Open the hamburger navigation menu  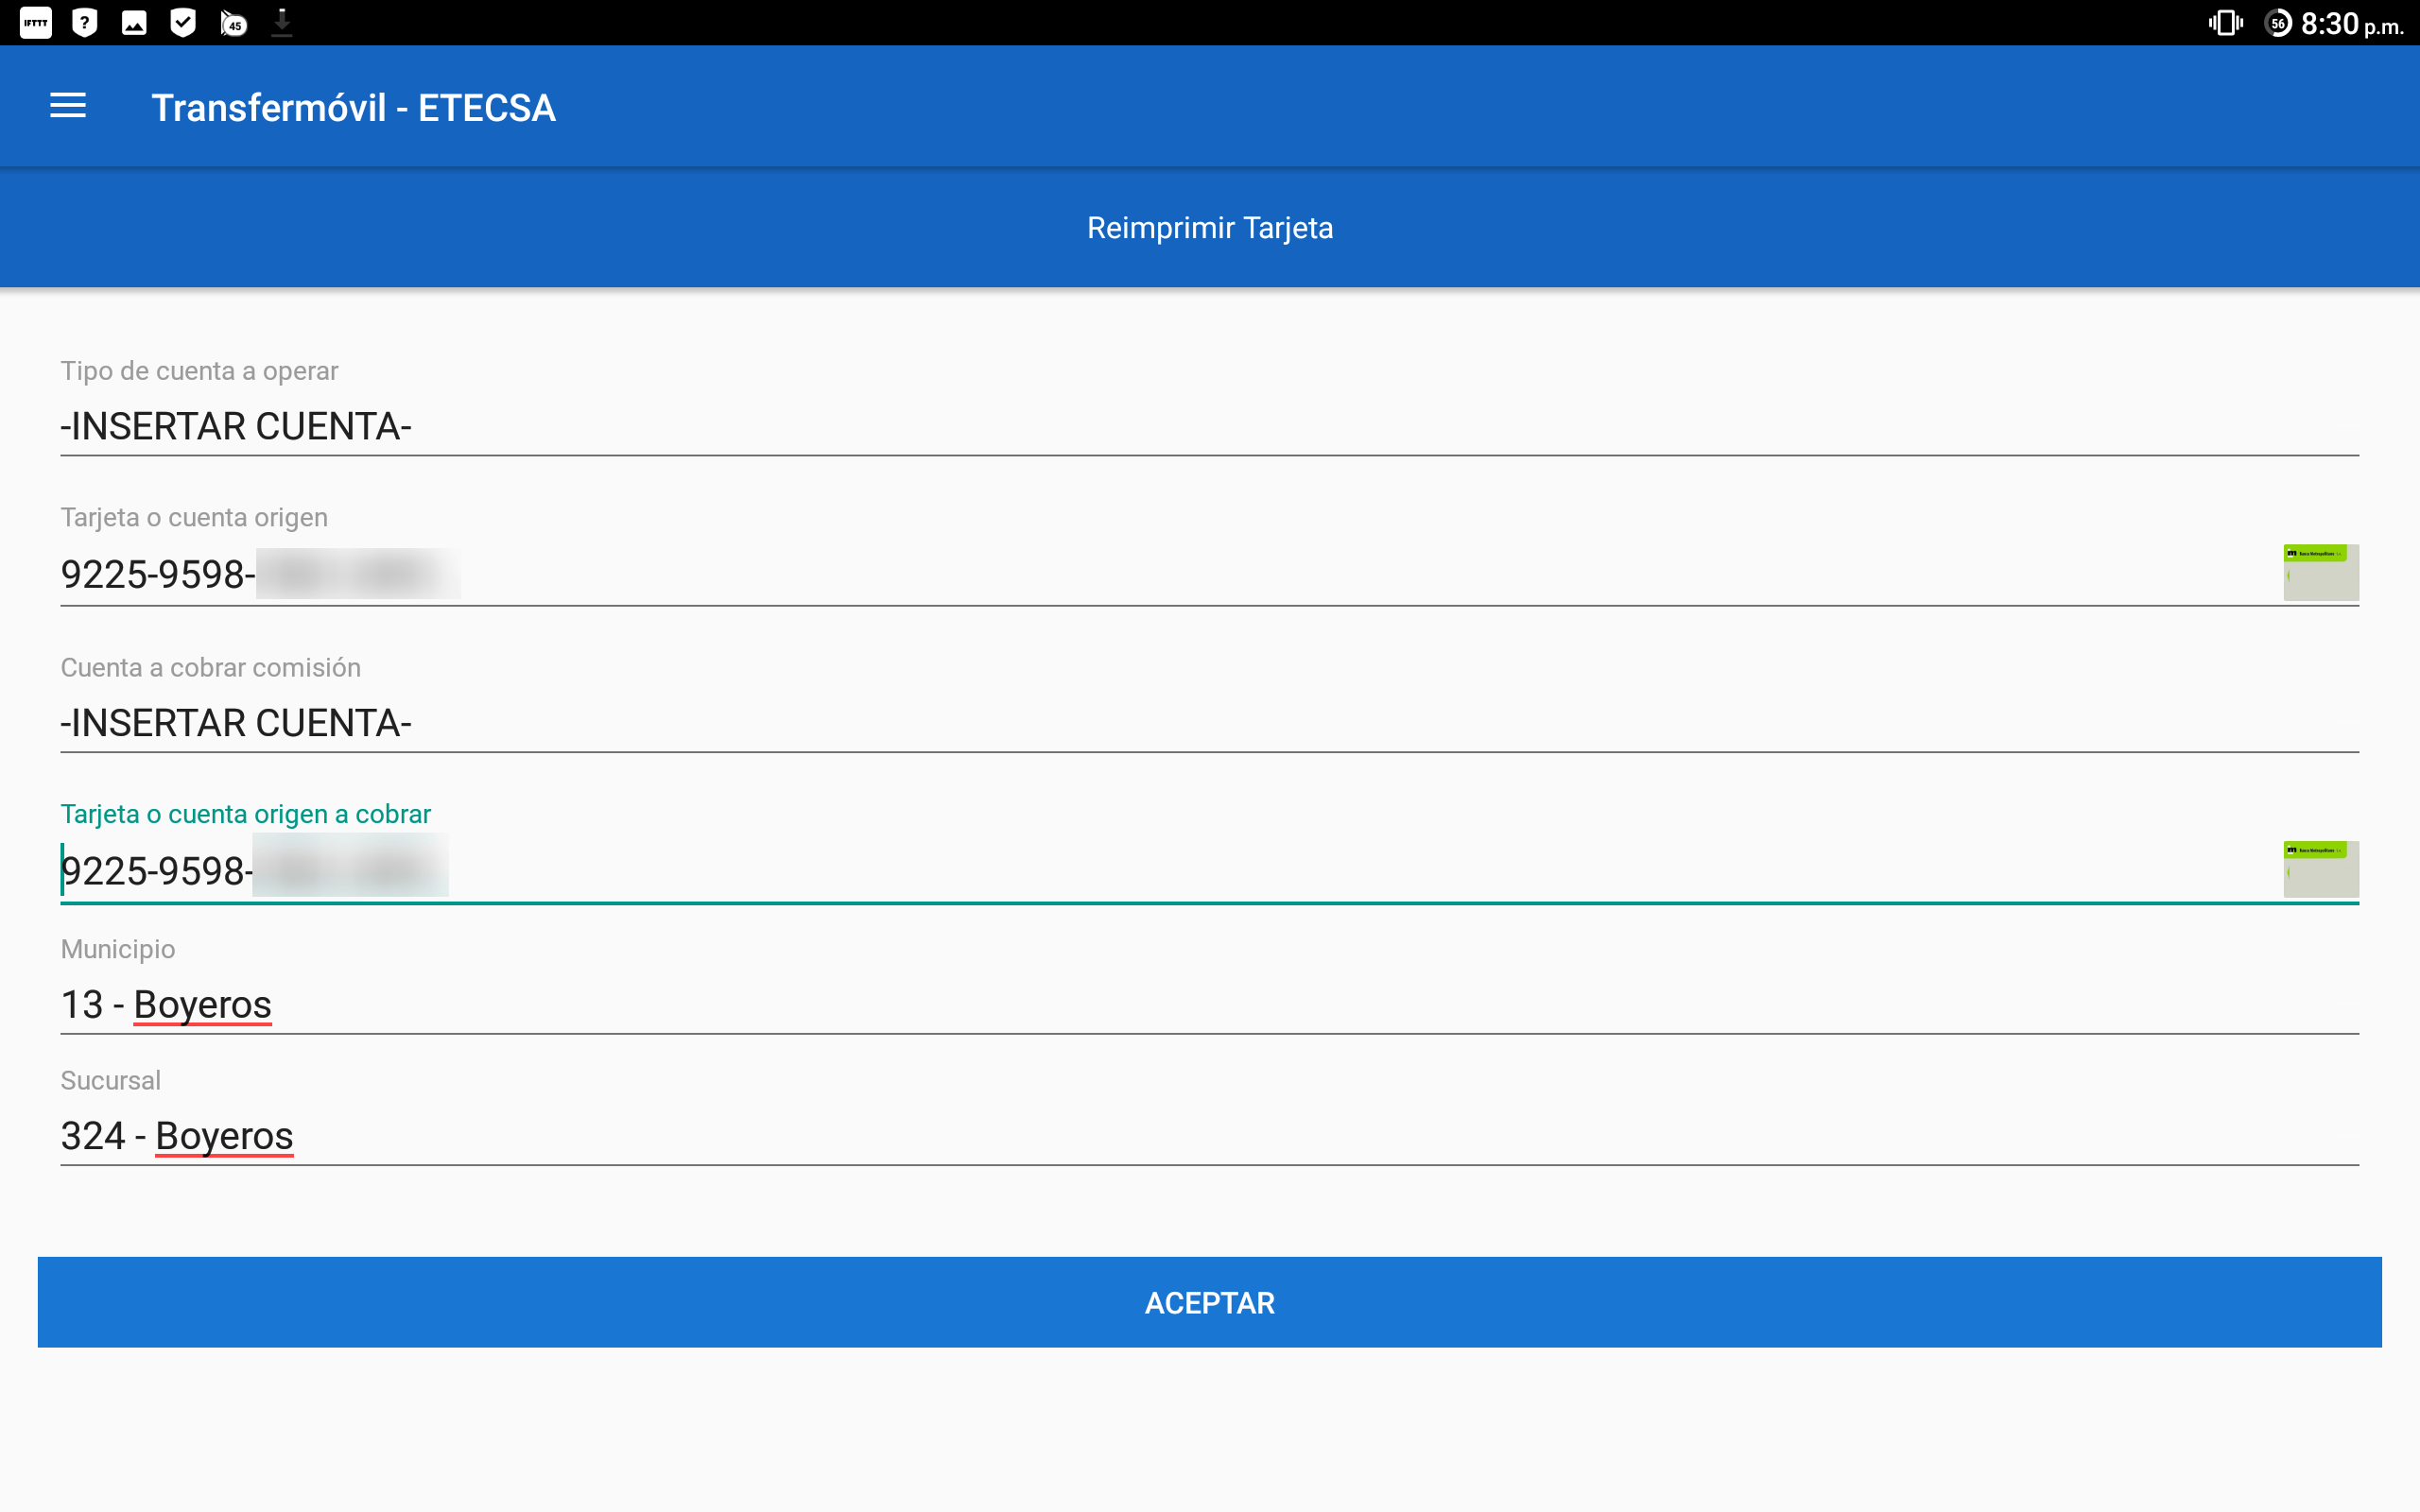(x=68, y=106)
